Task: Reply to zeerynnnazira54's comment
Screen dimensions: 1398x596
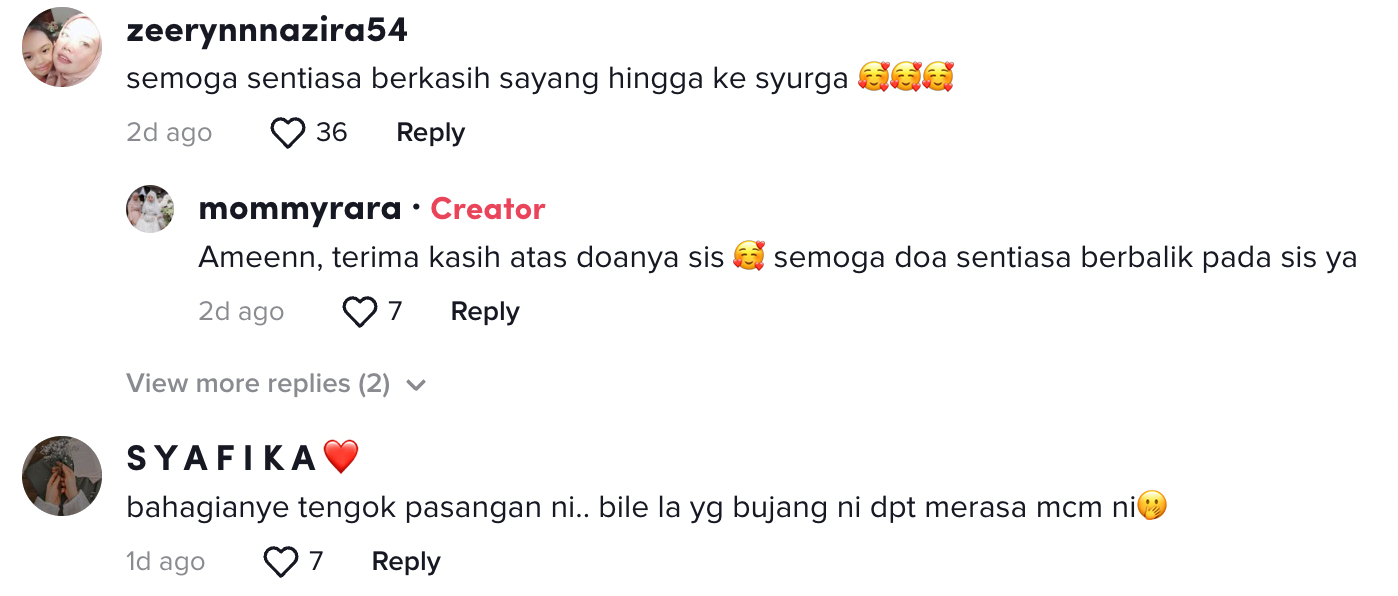Action: (x=430, y=133)
